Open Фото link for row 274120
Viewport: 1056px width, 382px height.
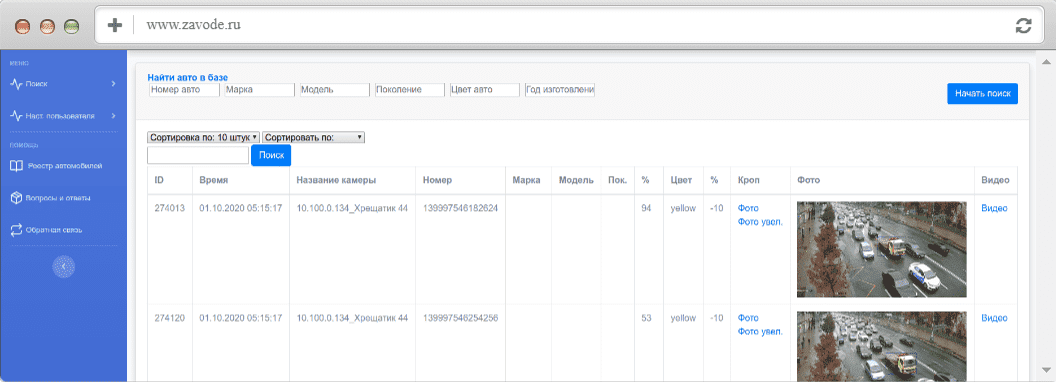tap(748, 318)
